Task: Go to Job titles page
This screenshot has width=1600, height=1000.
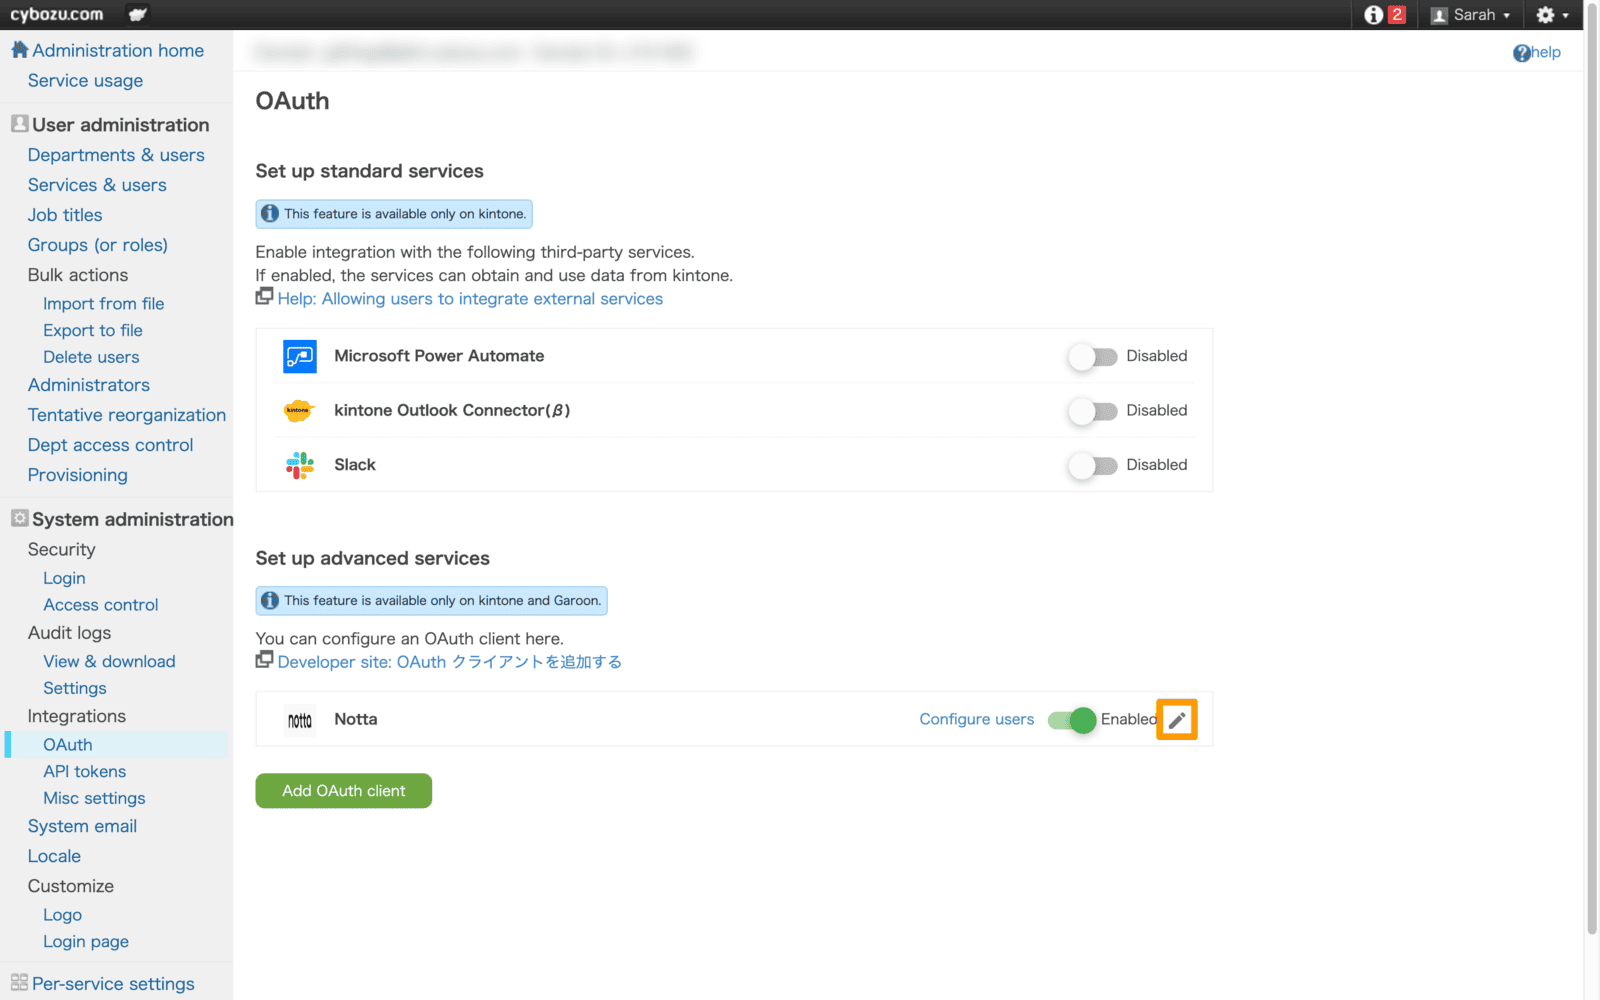Action: click(x=65, y=215)
